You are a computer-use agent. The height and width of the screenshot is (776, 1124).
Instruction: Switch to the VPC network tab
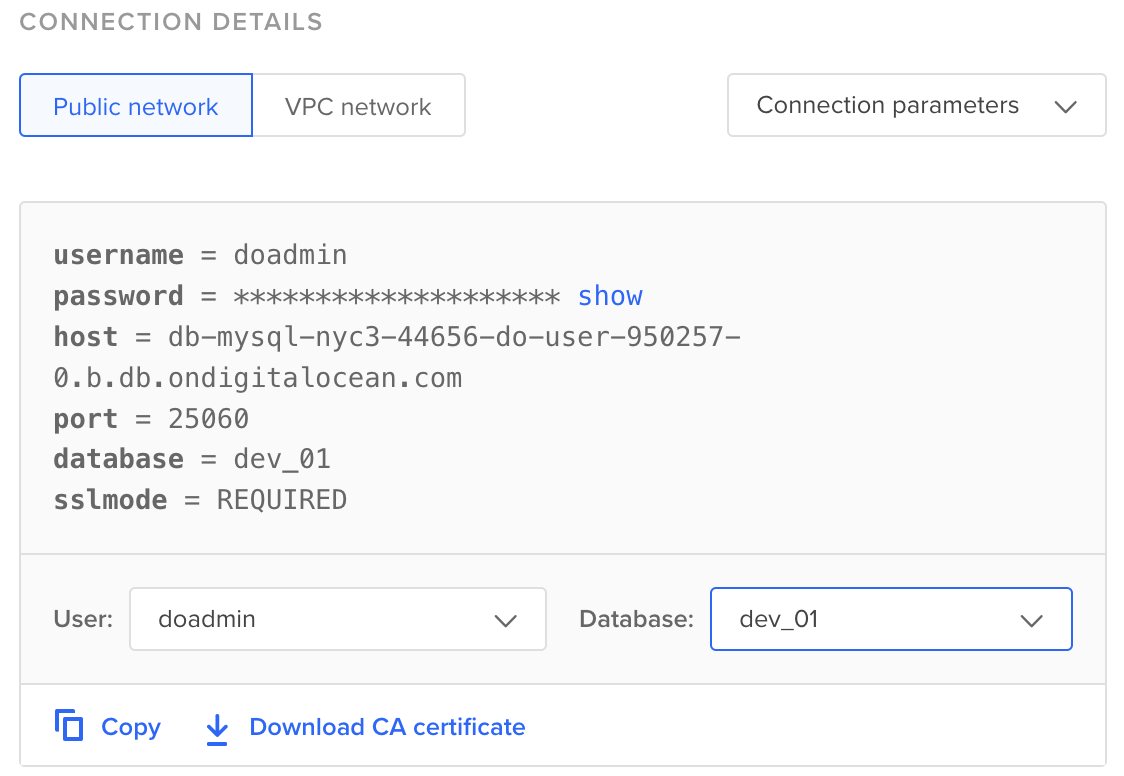(358, 105)
